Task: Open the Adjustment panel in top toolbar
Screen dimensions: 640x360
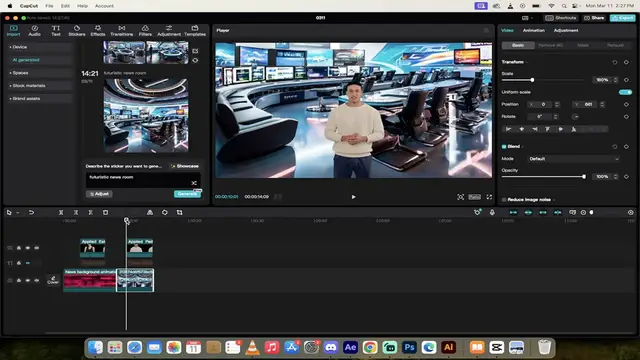Action: pyautogui.click(x=169, y=31)
